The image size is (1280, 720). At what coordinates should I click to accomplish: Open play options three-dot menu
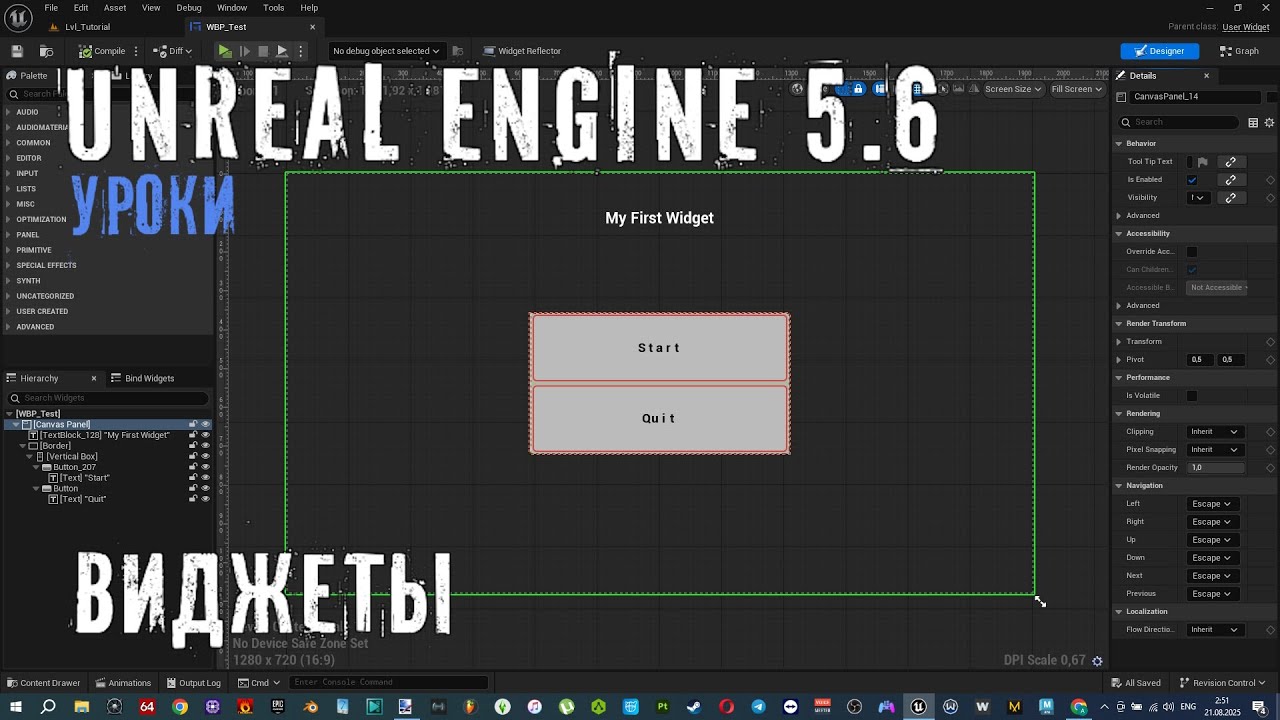tap(300, 51)
